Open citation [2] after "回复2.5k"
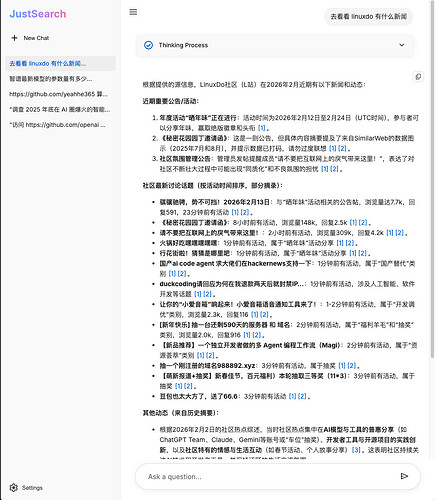 click(x=363, y=222)
